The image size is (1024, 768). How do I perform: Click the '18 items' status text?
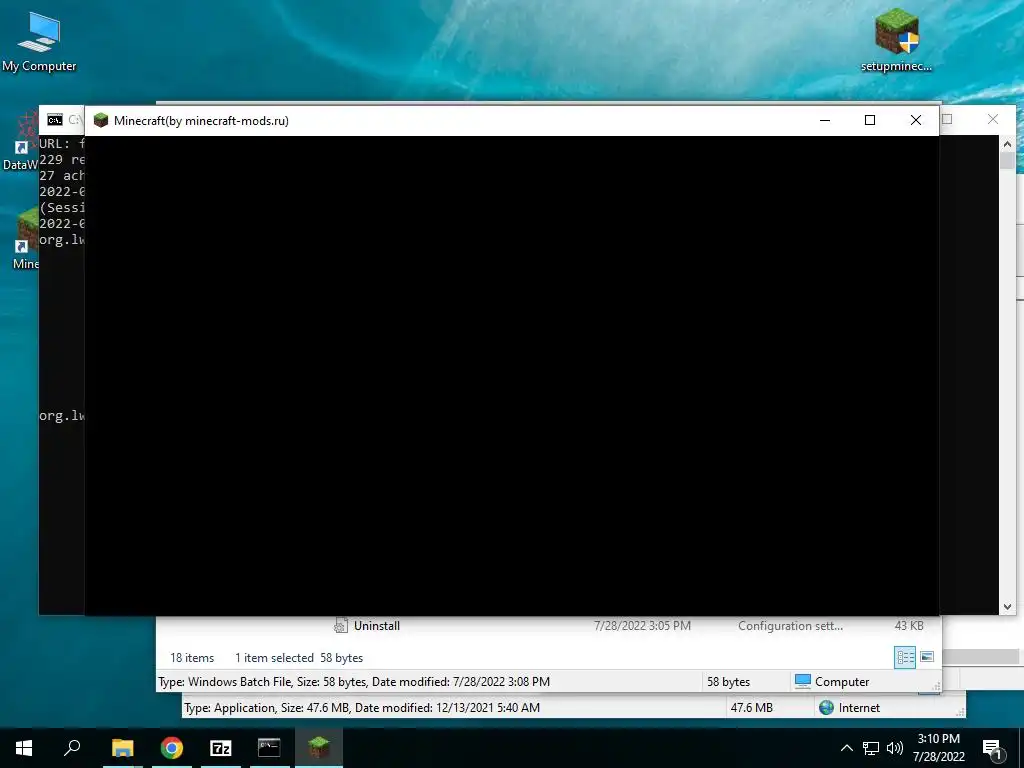[x=192, y=658]
